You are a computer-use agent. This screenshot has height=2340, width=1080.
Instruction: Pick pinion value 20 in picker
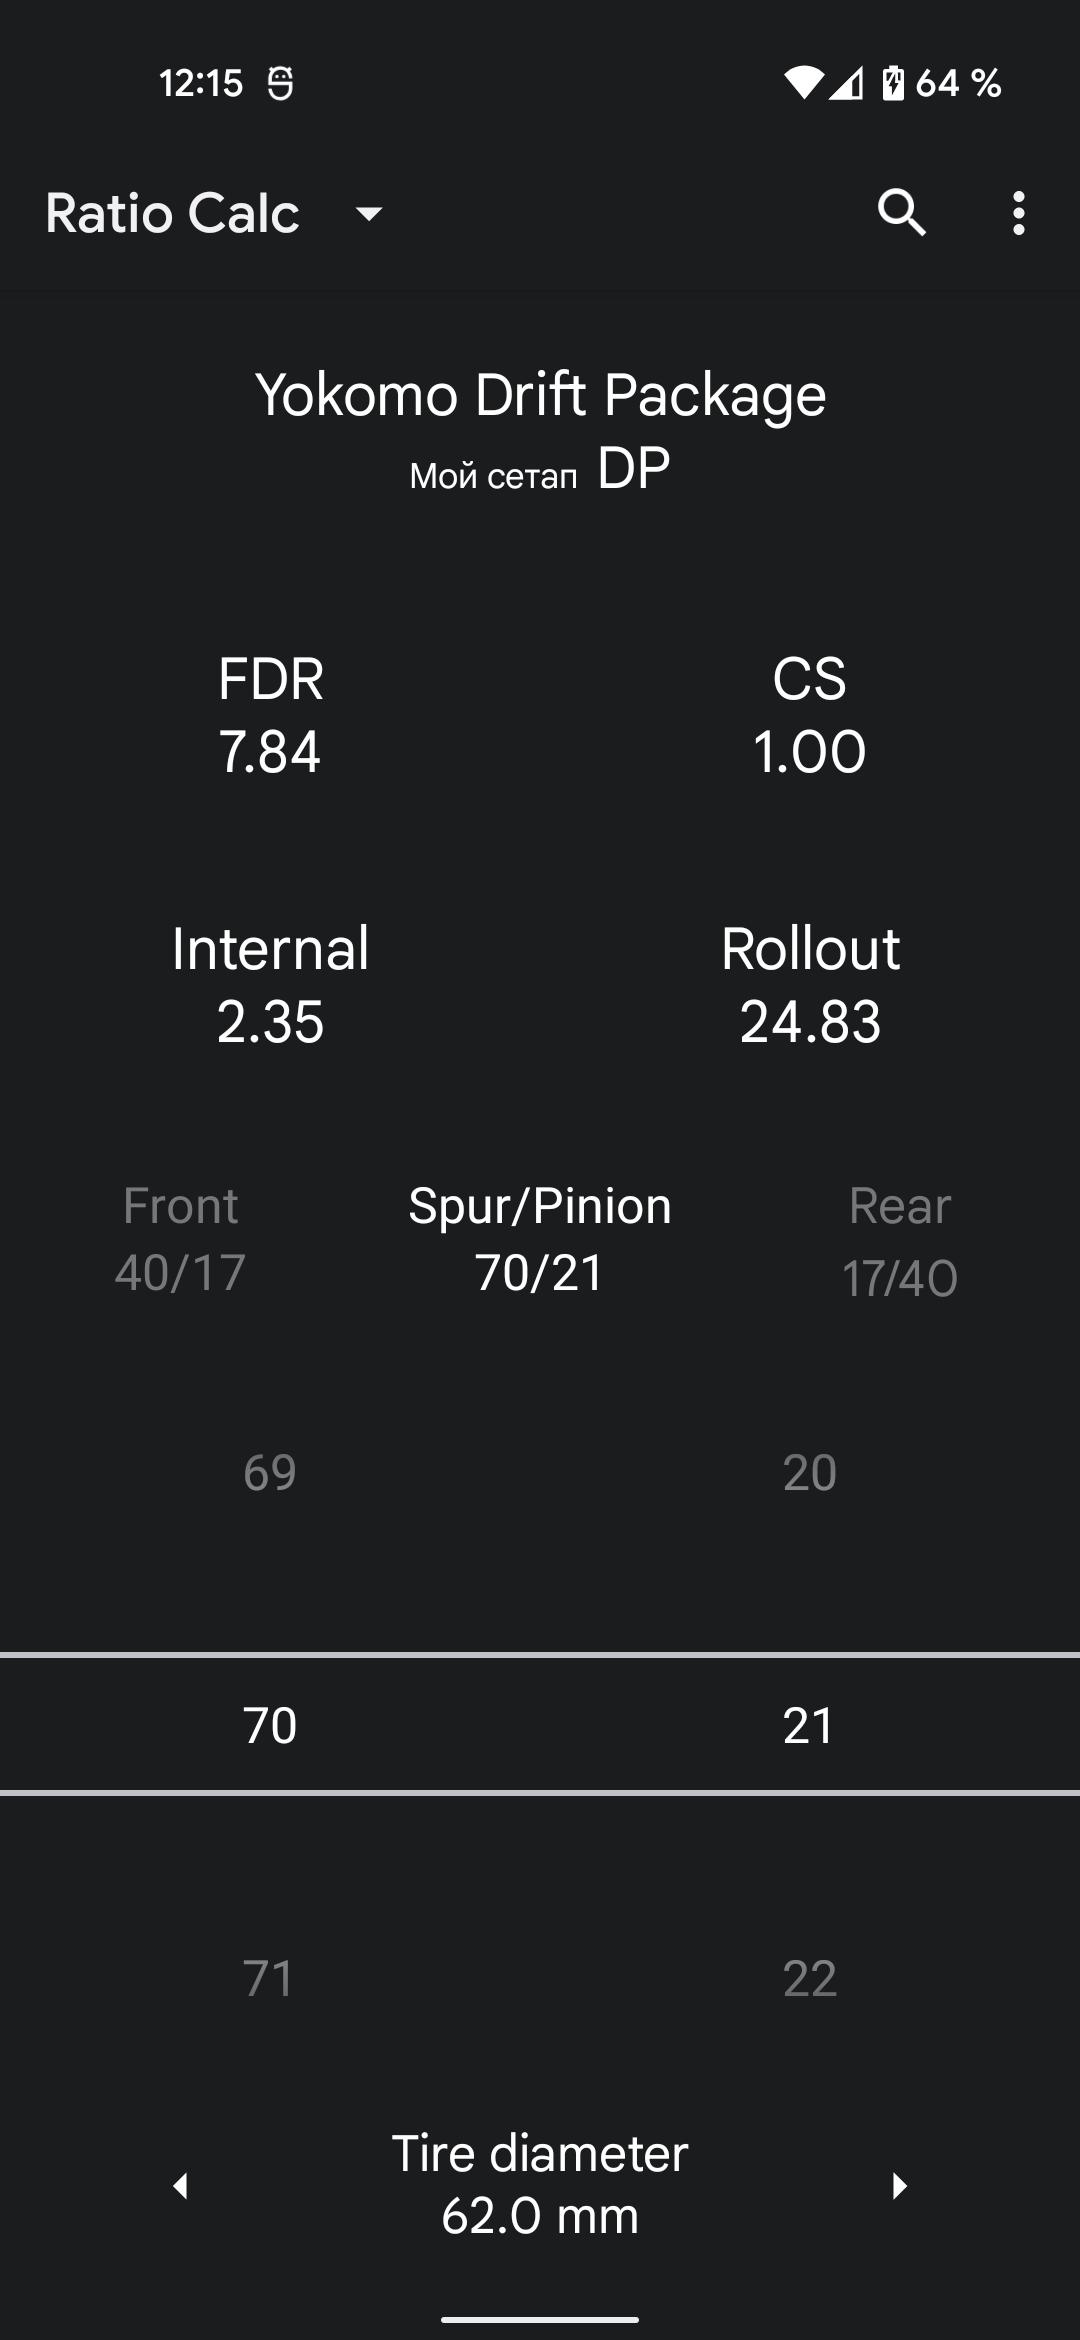pyautogui.click(x=810, y=1472)
